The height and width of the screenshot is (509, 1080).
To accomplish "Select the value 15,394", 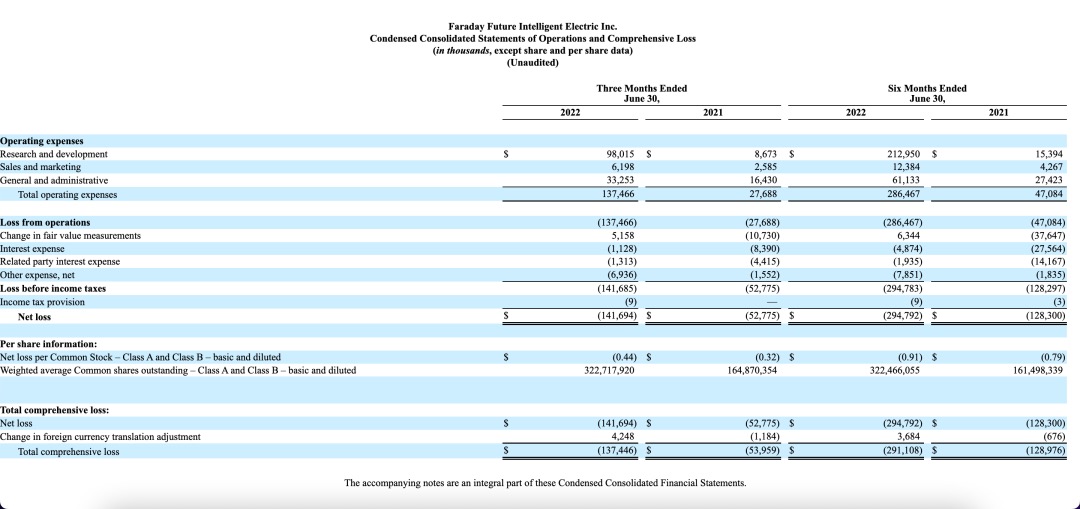I will [x=1051, y=154].
